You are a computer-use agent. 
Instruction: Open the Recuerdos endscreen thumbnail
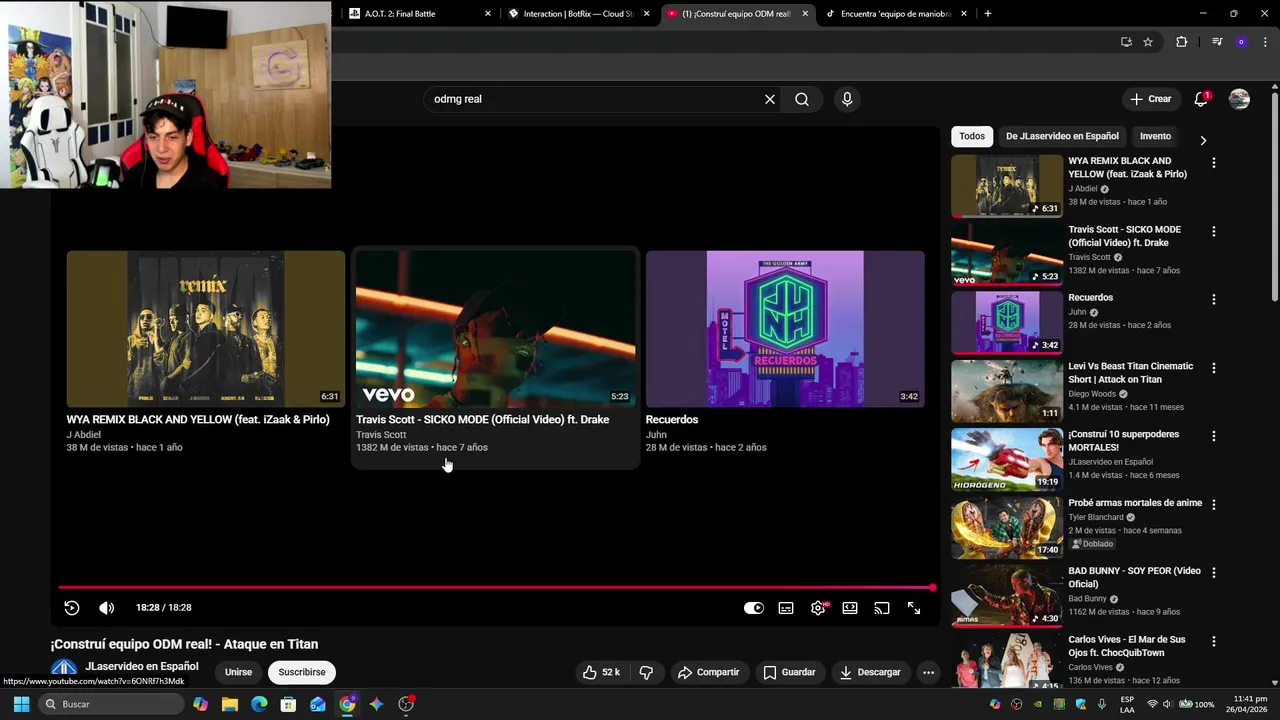pyautogui.click(x=785, y=329)
